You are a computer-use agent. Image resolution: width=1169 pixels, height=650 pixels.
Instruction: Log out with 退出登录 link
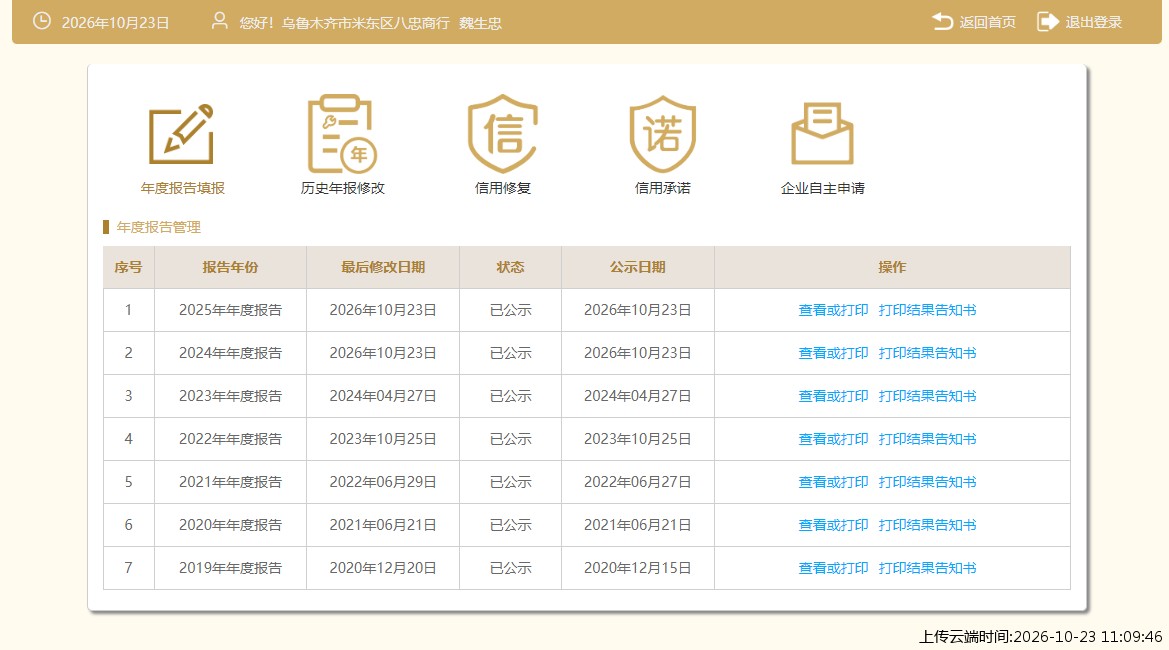pyautogui.click(x=1093, y=22)
